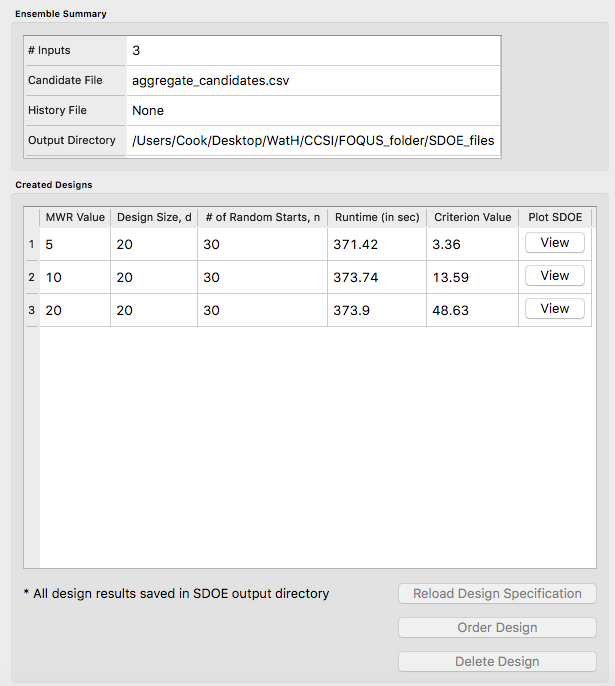Screen dimensions: 615x686
Task: Click View button for MWR value 5
Action: point(554,243)
